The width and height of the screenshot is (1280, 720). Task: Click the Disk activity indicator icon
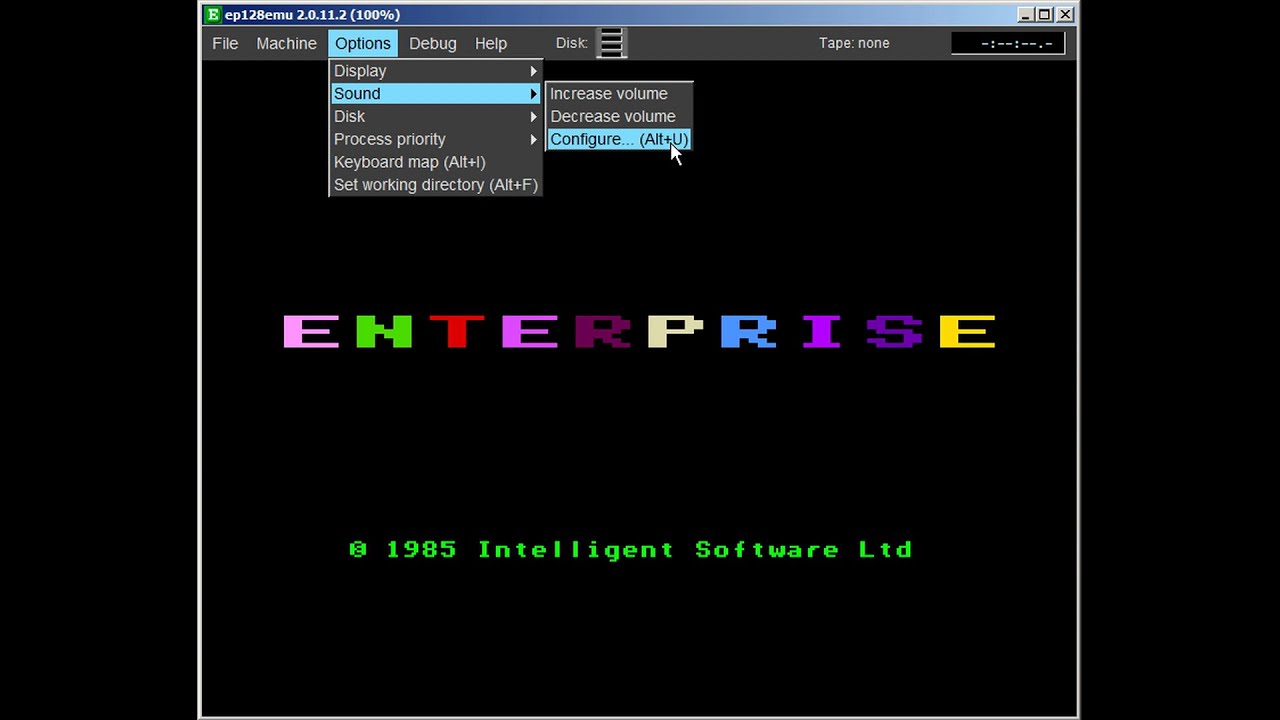tap(611, 43)
